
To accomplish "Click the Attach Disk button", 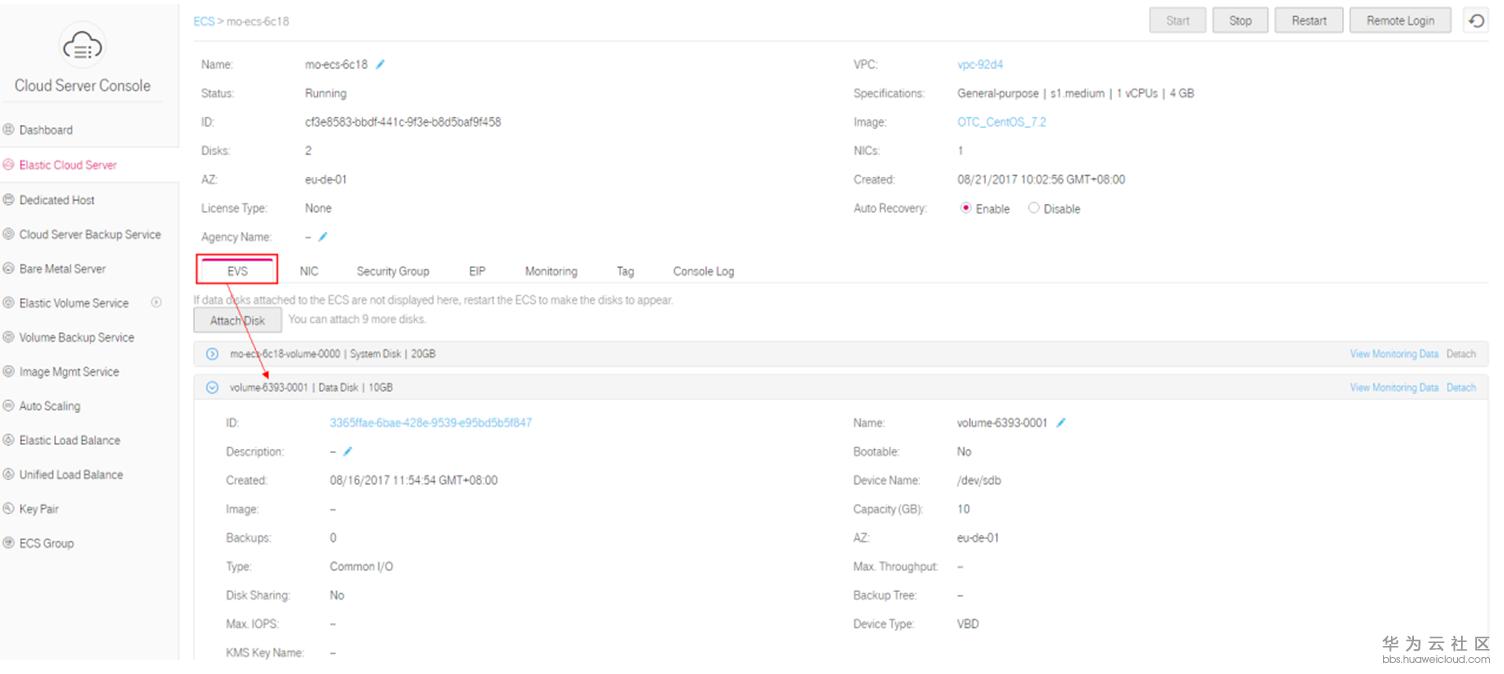I will [x=238, y=320].
